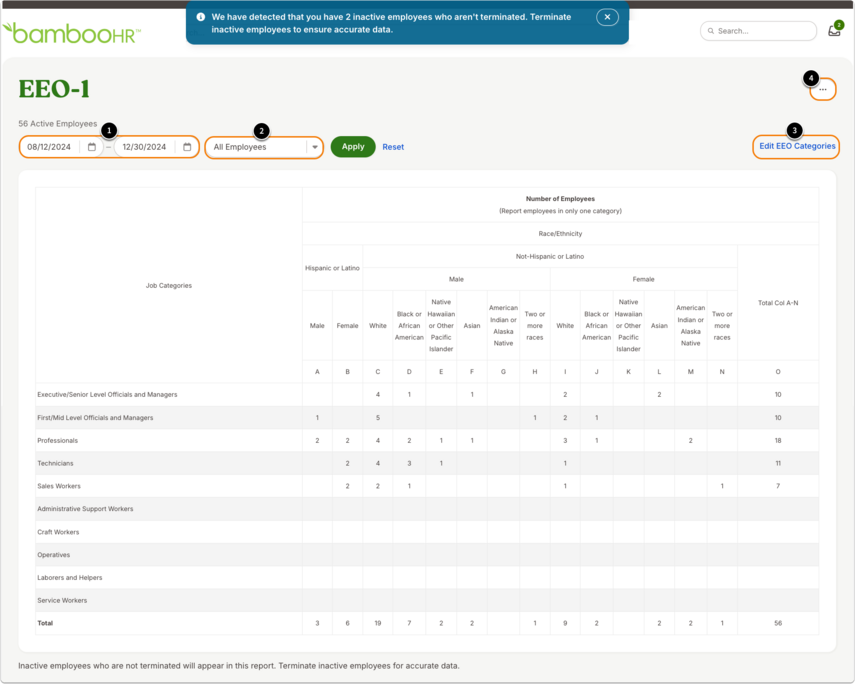Open the All Employees filter selector
The width and height of the screenshot is (855, 684).
coord(264,147)
